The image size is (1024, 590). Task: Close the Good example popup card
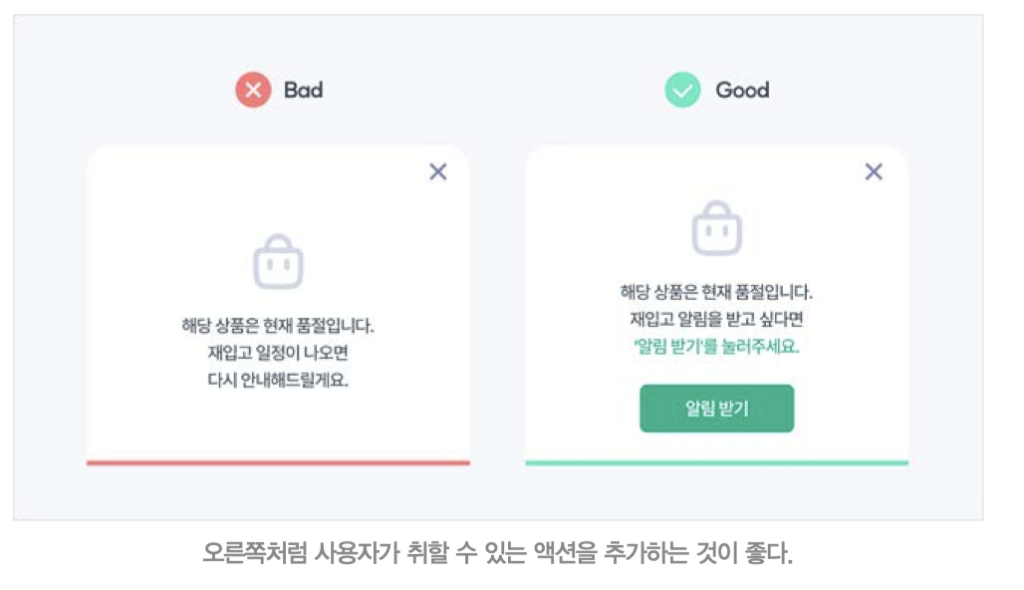[874, 172]
